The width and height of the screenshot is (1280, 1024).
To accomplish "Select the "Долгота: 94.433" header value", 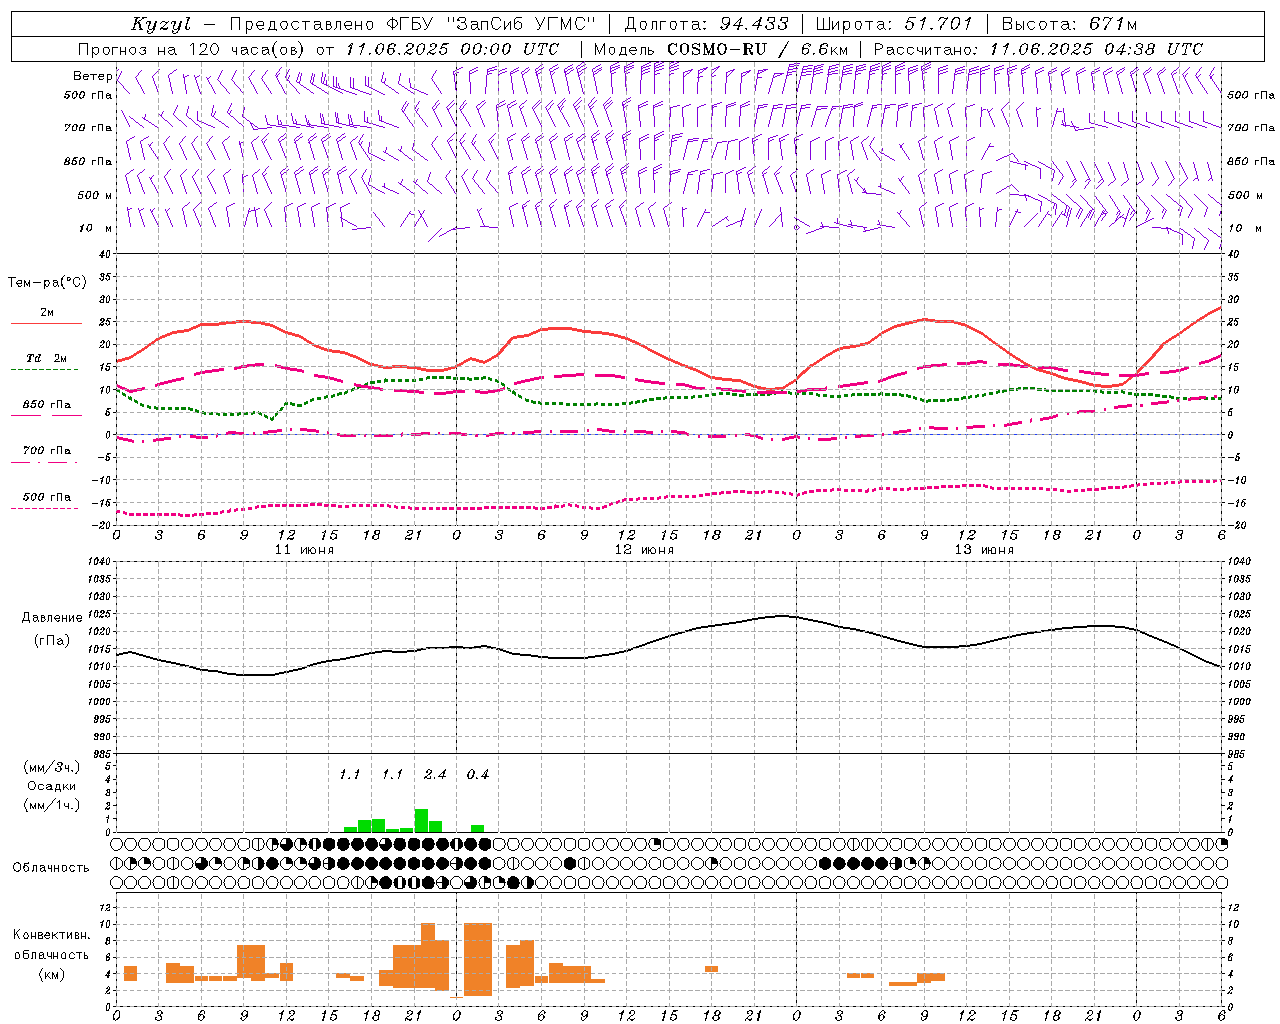I will 706,24.
